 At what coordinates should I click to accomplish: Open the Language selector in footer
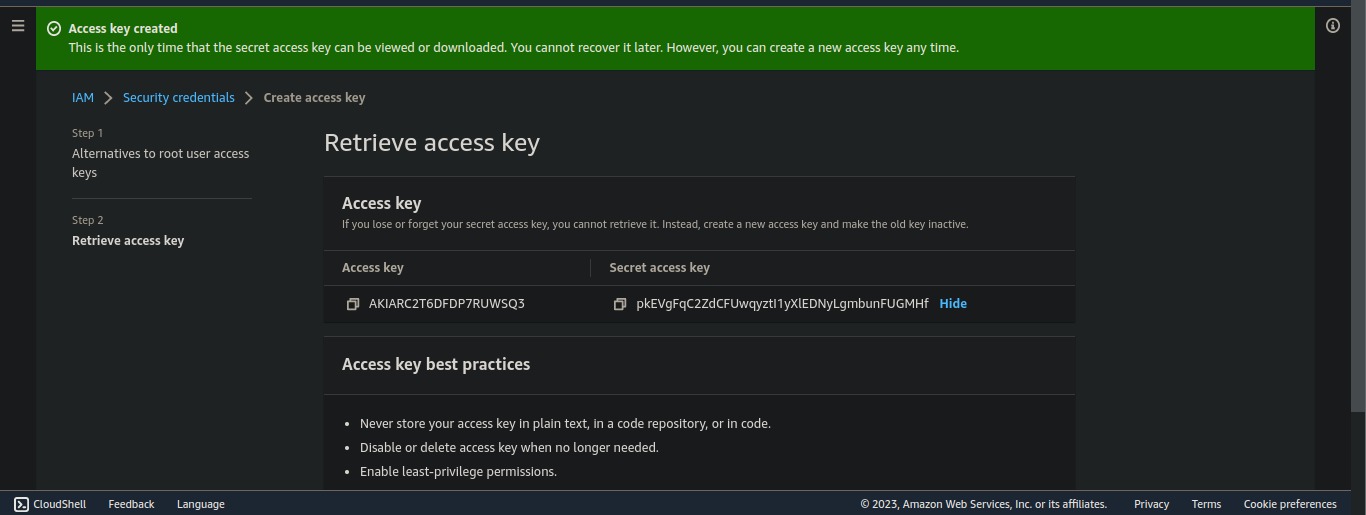coord(200,504)
